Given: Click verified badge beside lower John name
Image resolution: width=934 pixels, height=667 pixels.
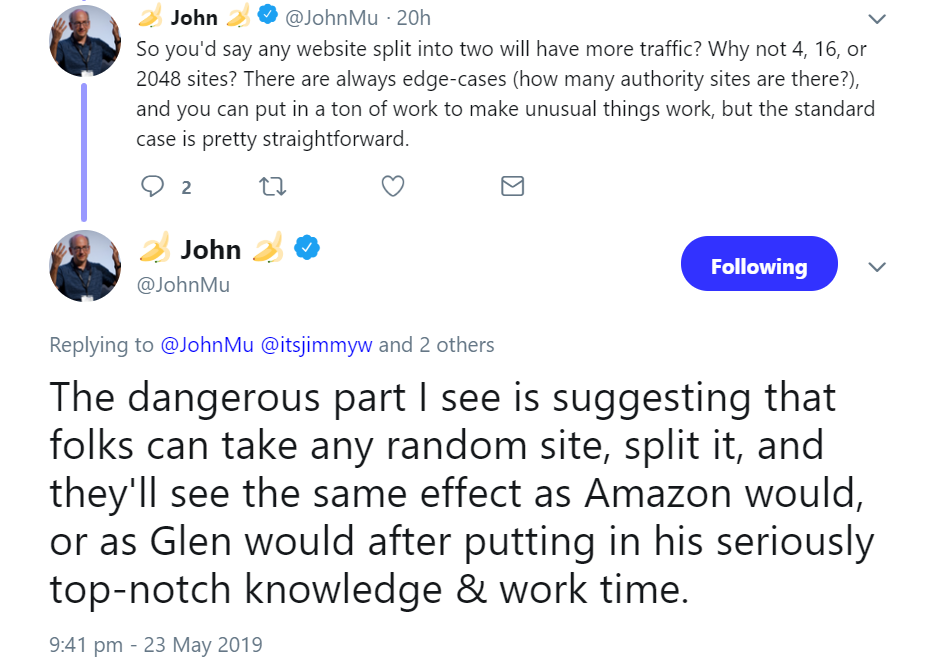Looking at the screenshot, I should (306, 248).
